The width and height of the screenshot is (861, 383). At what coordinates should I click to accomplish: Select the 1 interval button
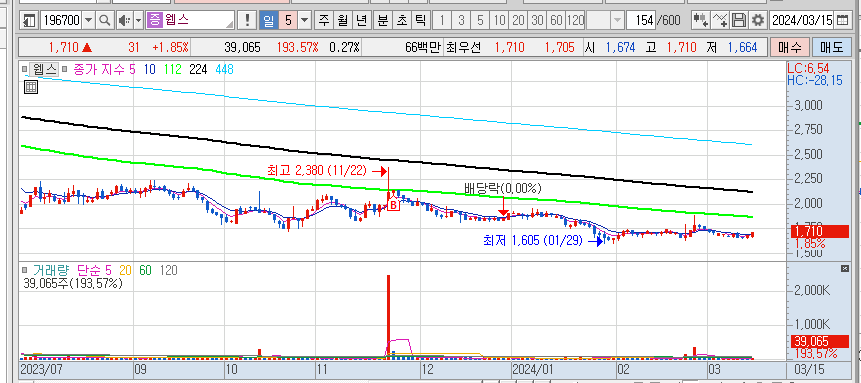coord(442,21)
